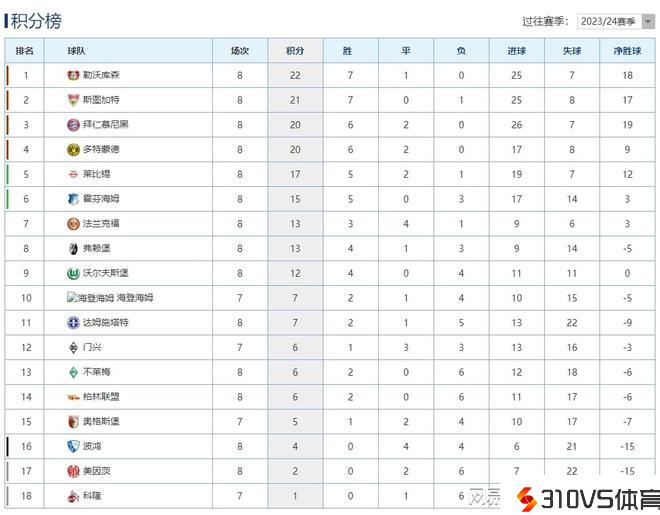Click the 净胜球 column header
This screenshot has height=515, width=660.
tap(627, 50)
